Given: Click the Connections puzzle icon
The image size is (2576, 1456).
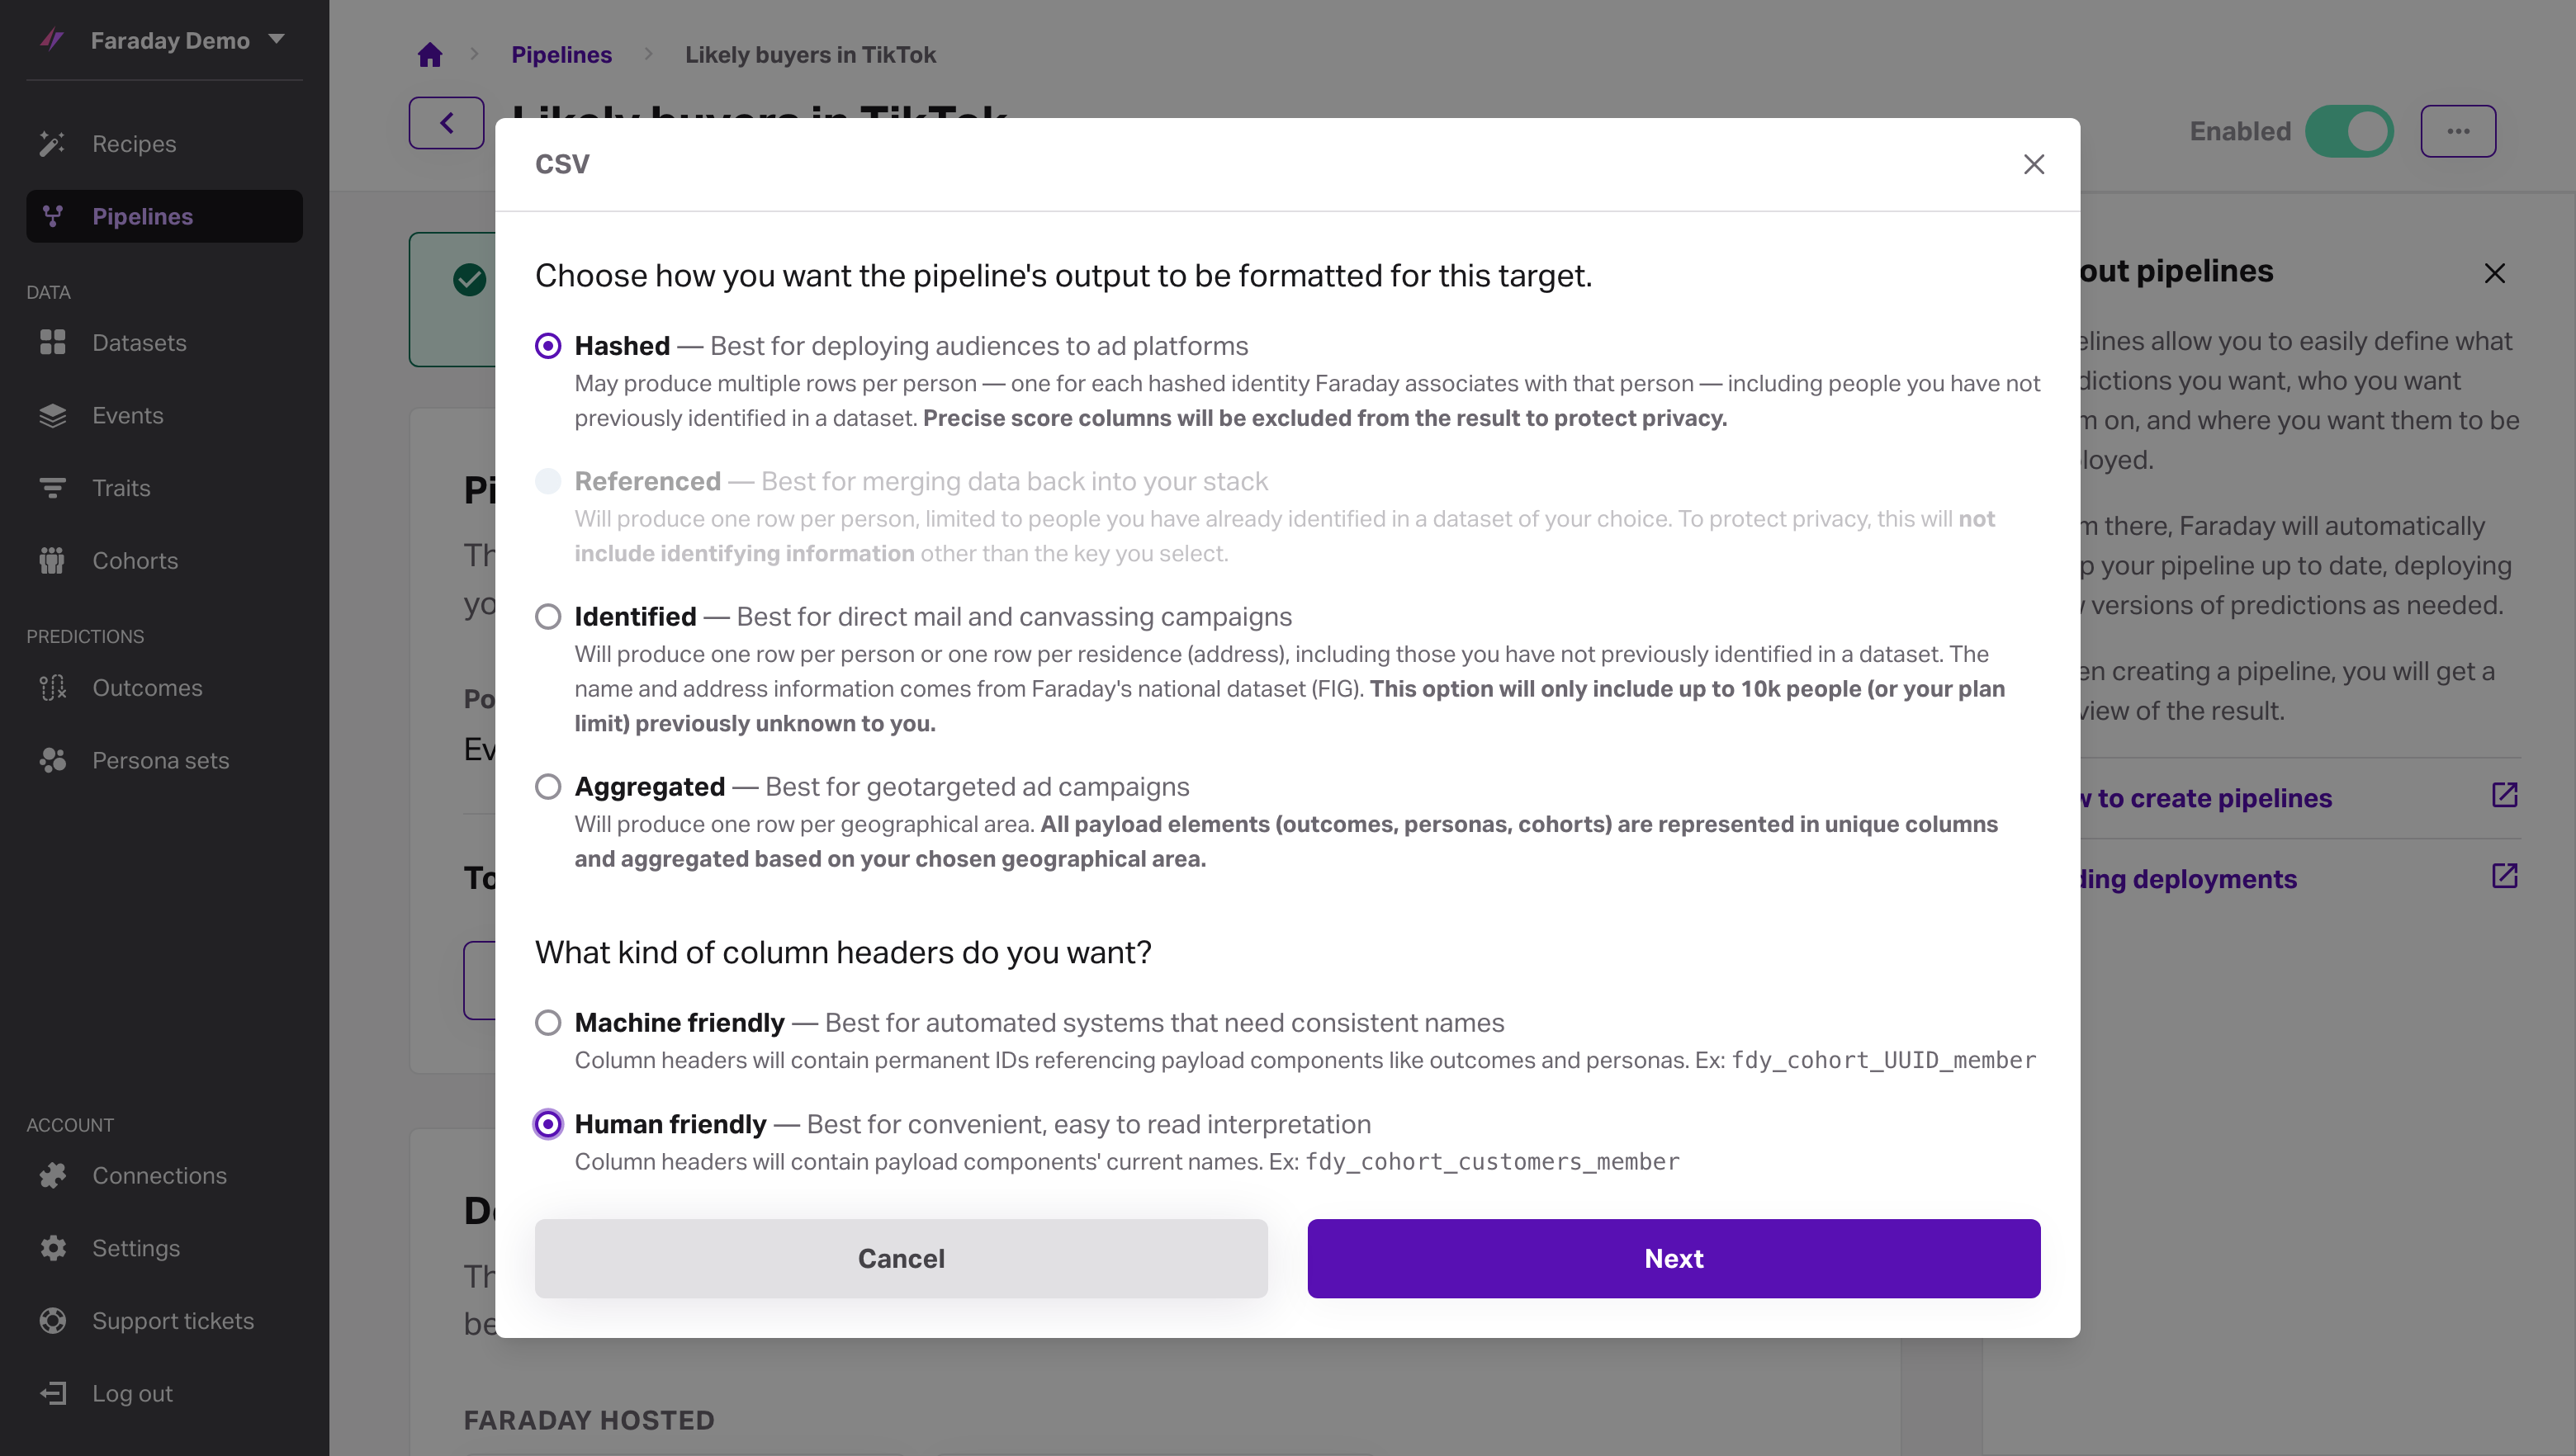Looking at the screenshot, I should 52,1176.
